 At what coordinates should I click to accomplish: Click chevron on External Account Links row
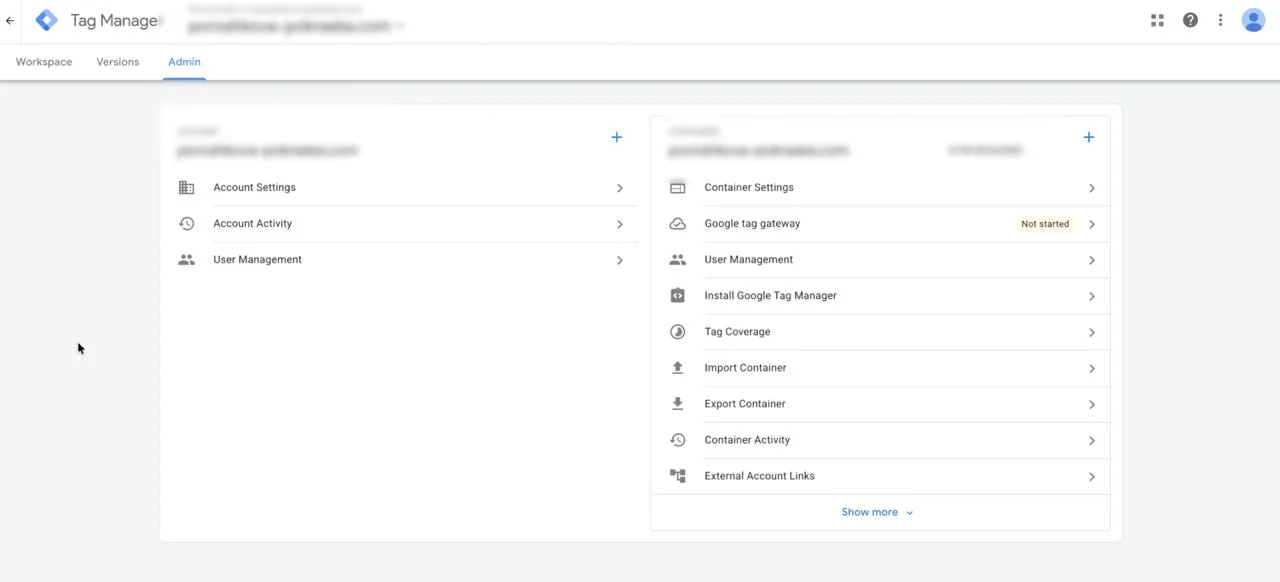1091,477
